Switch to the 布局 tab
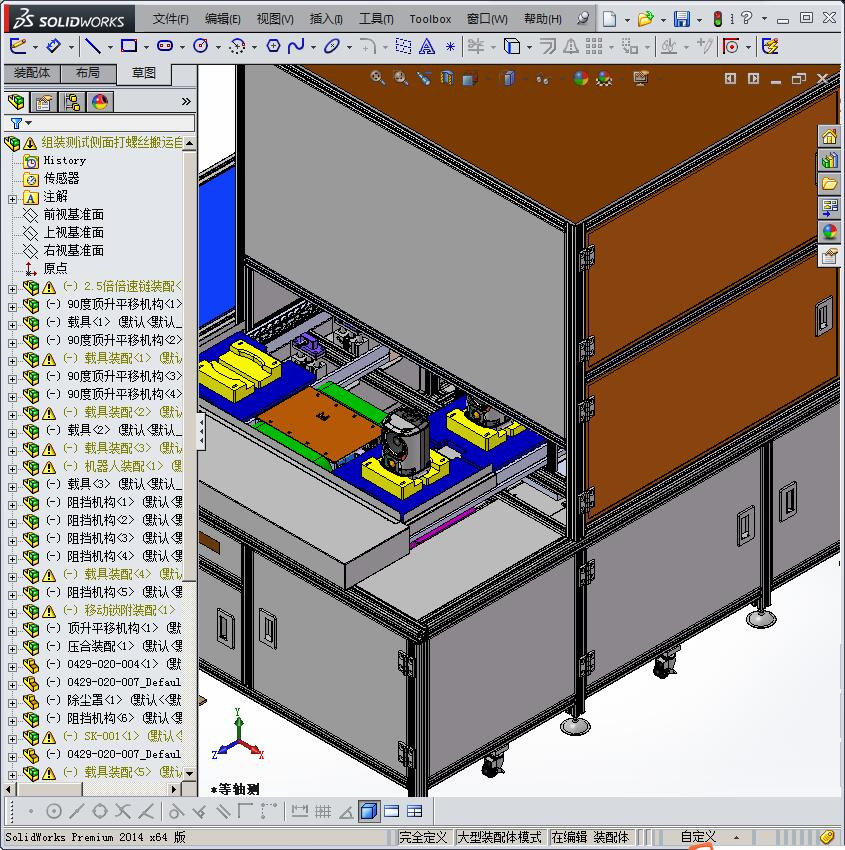Viewport: 845px width, 850px height. click(88, 73)
